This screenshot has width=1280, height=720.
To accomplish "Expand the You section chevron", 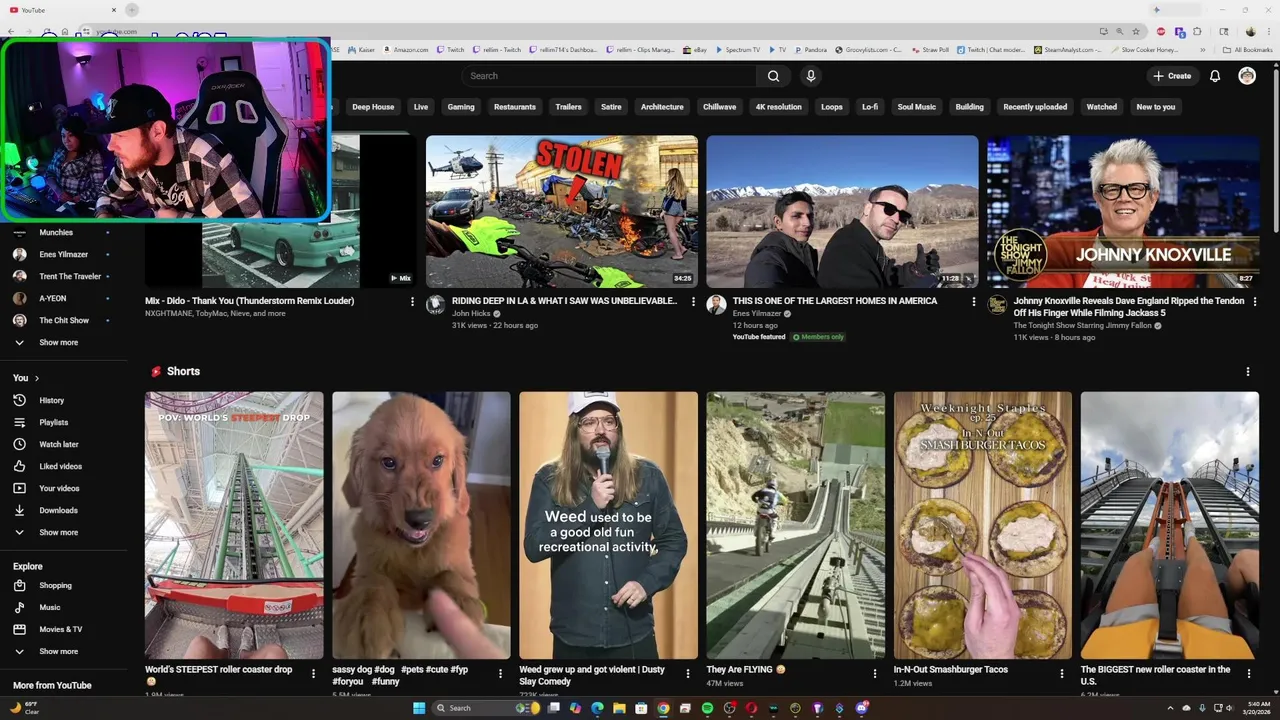I will coord(37,378).
